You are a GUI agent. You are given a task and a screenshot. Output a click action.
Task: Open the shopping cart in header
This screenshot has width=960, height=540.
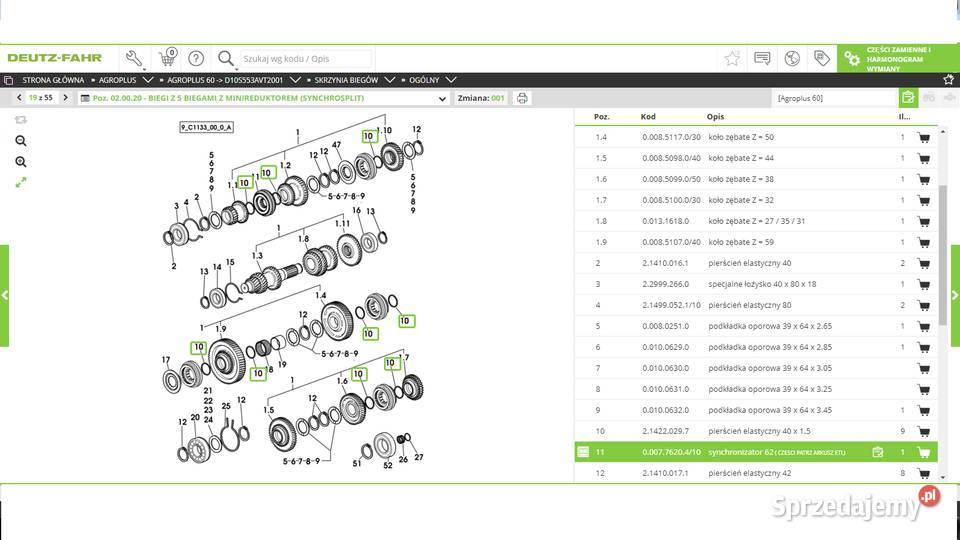tap(167, 58)
